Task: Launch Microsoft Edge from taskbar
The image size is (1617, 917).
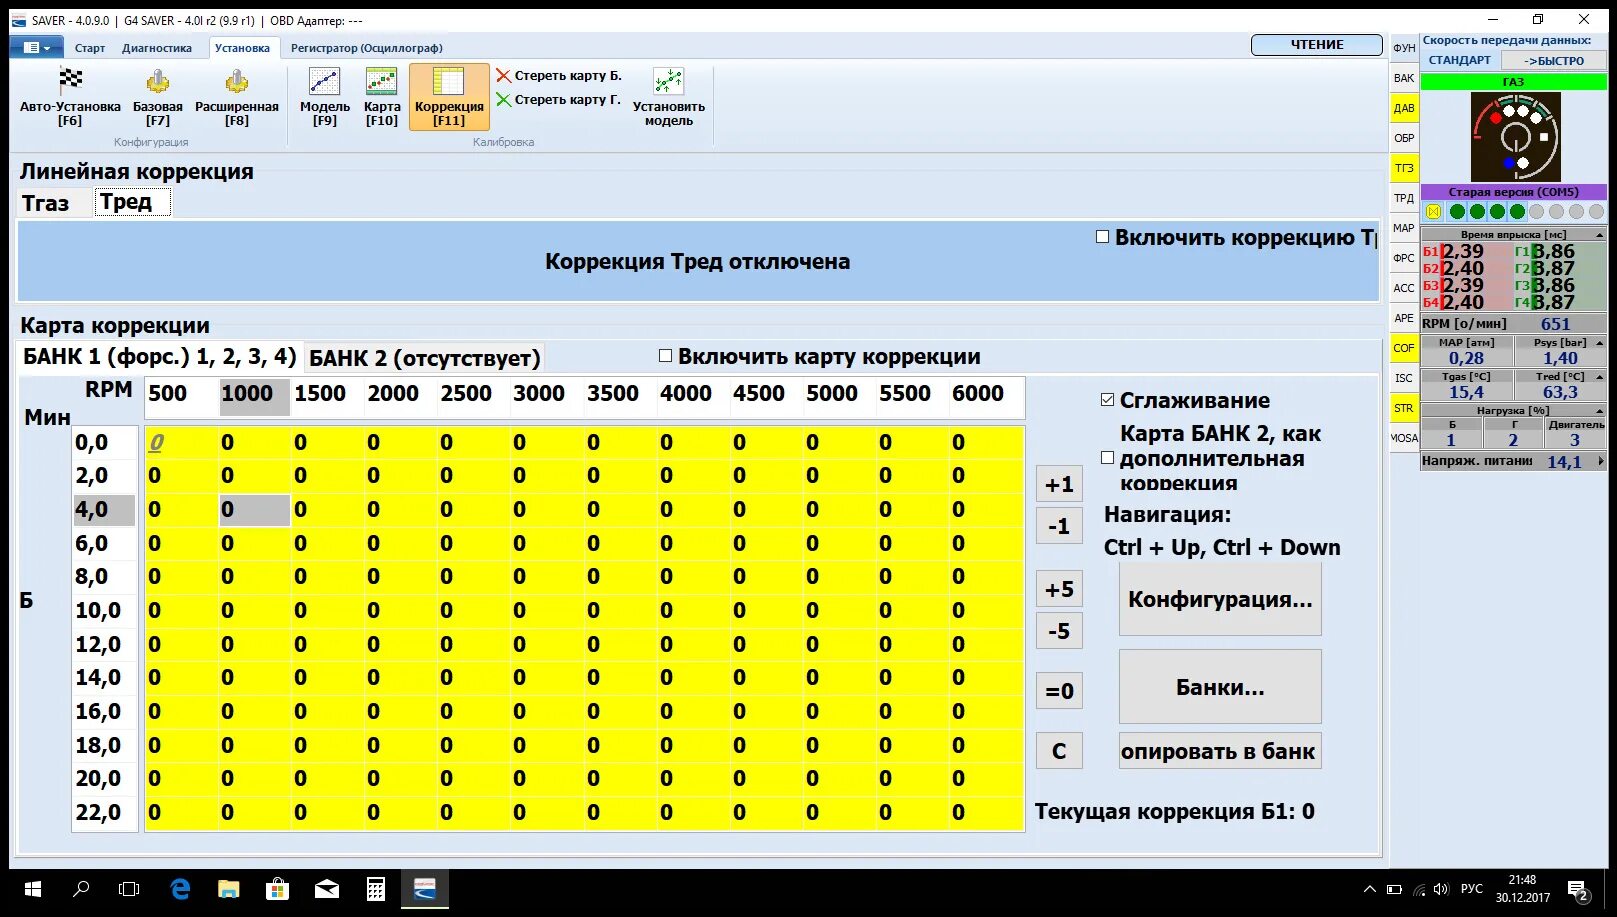Action: coord(180,889)
